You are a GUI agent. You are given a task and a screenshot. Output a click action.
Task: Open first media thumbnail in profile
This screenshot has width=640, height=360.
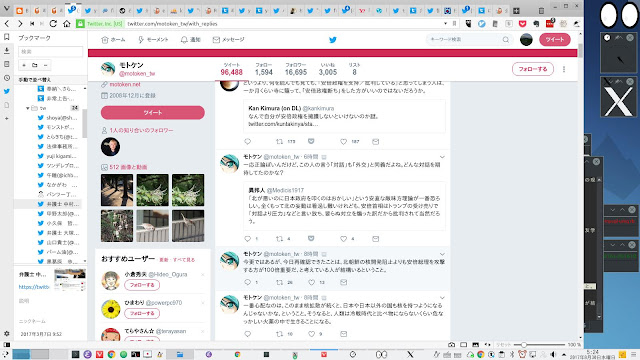117,190
